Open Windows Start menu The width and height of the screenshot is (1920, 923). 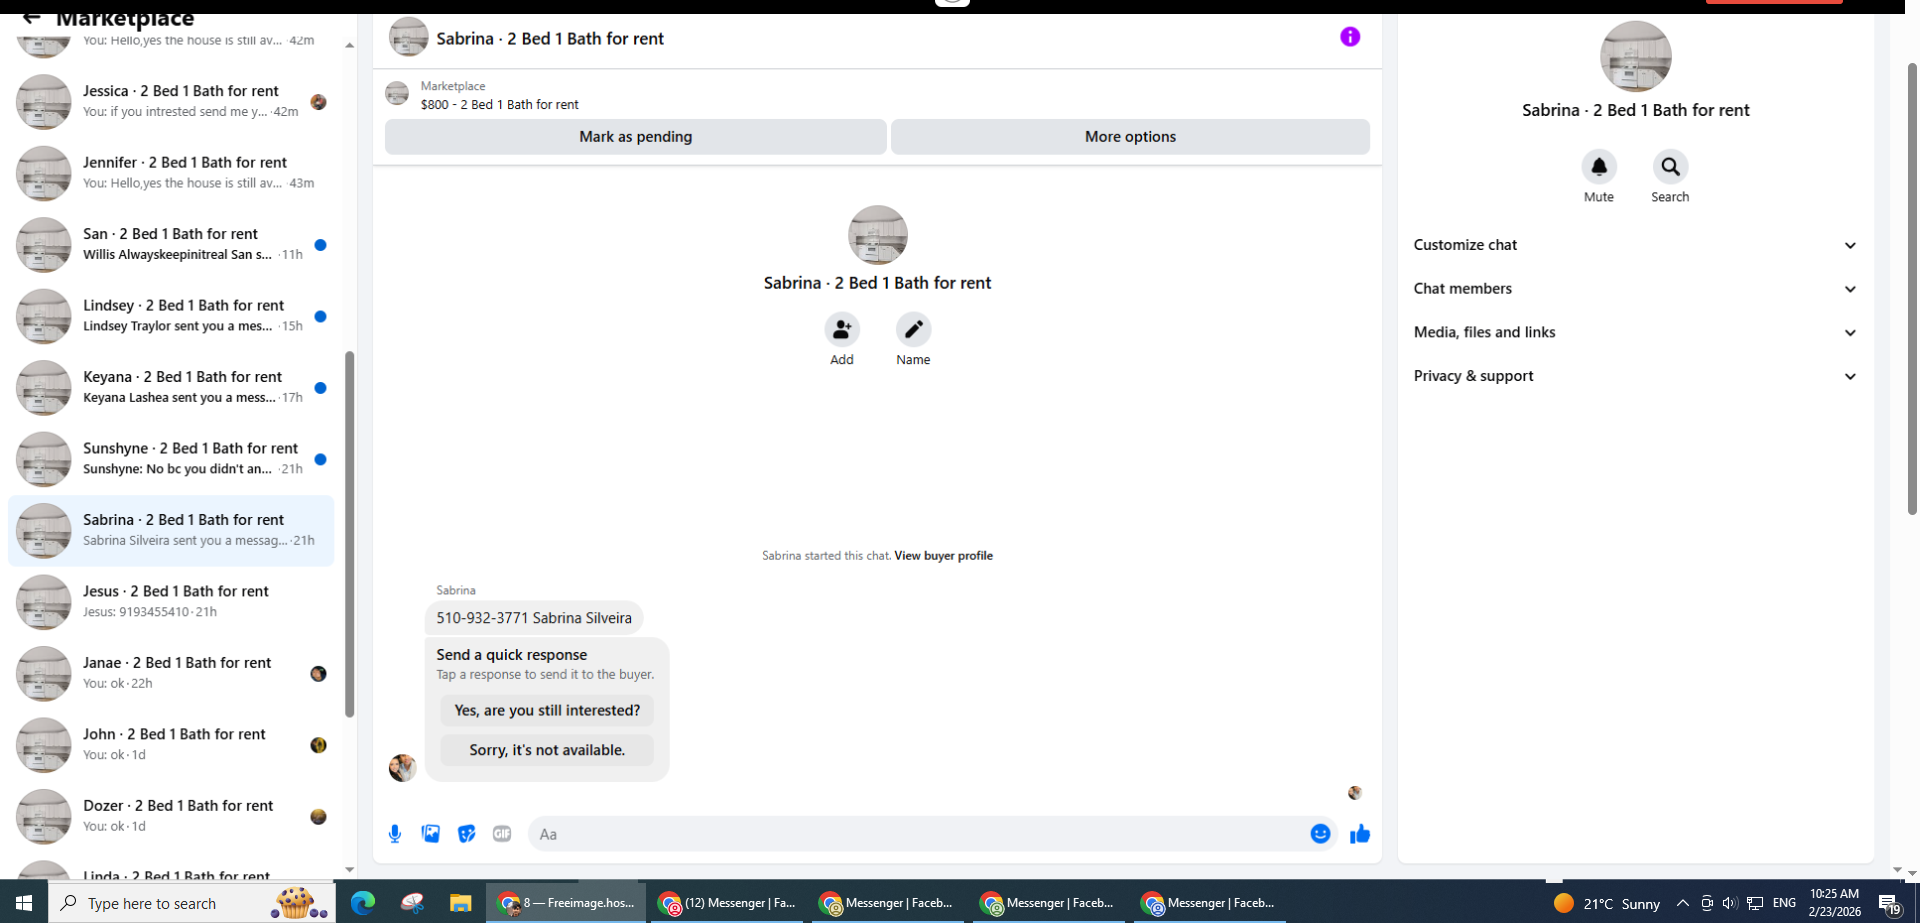coord(24,903)
